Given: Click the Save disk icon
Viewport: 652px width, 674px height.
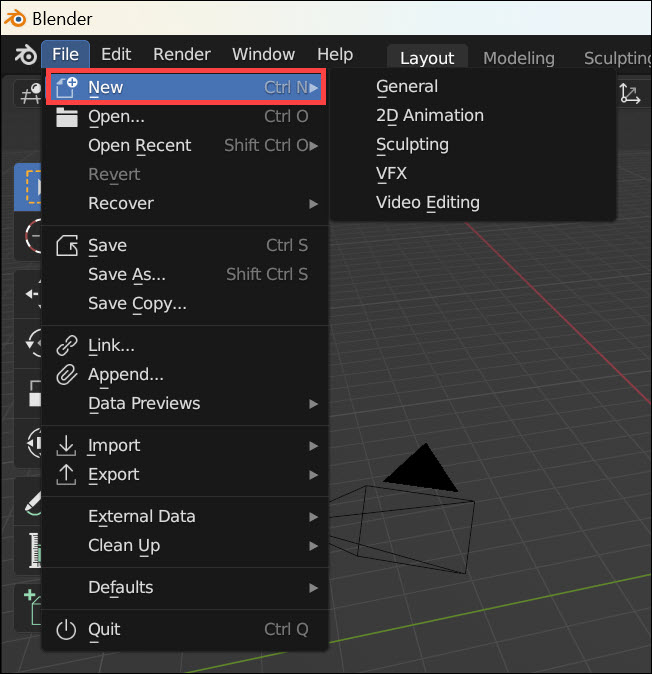Looking at the screenshot, I should pyautogui.click(x=67, y=245).
